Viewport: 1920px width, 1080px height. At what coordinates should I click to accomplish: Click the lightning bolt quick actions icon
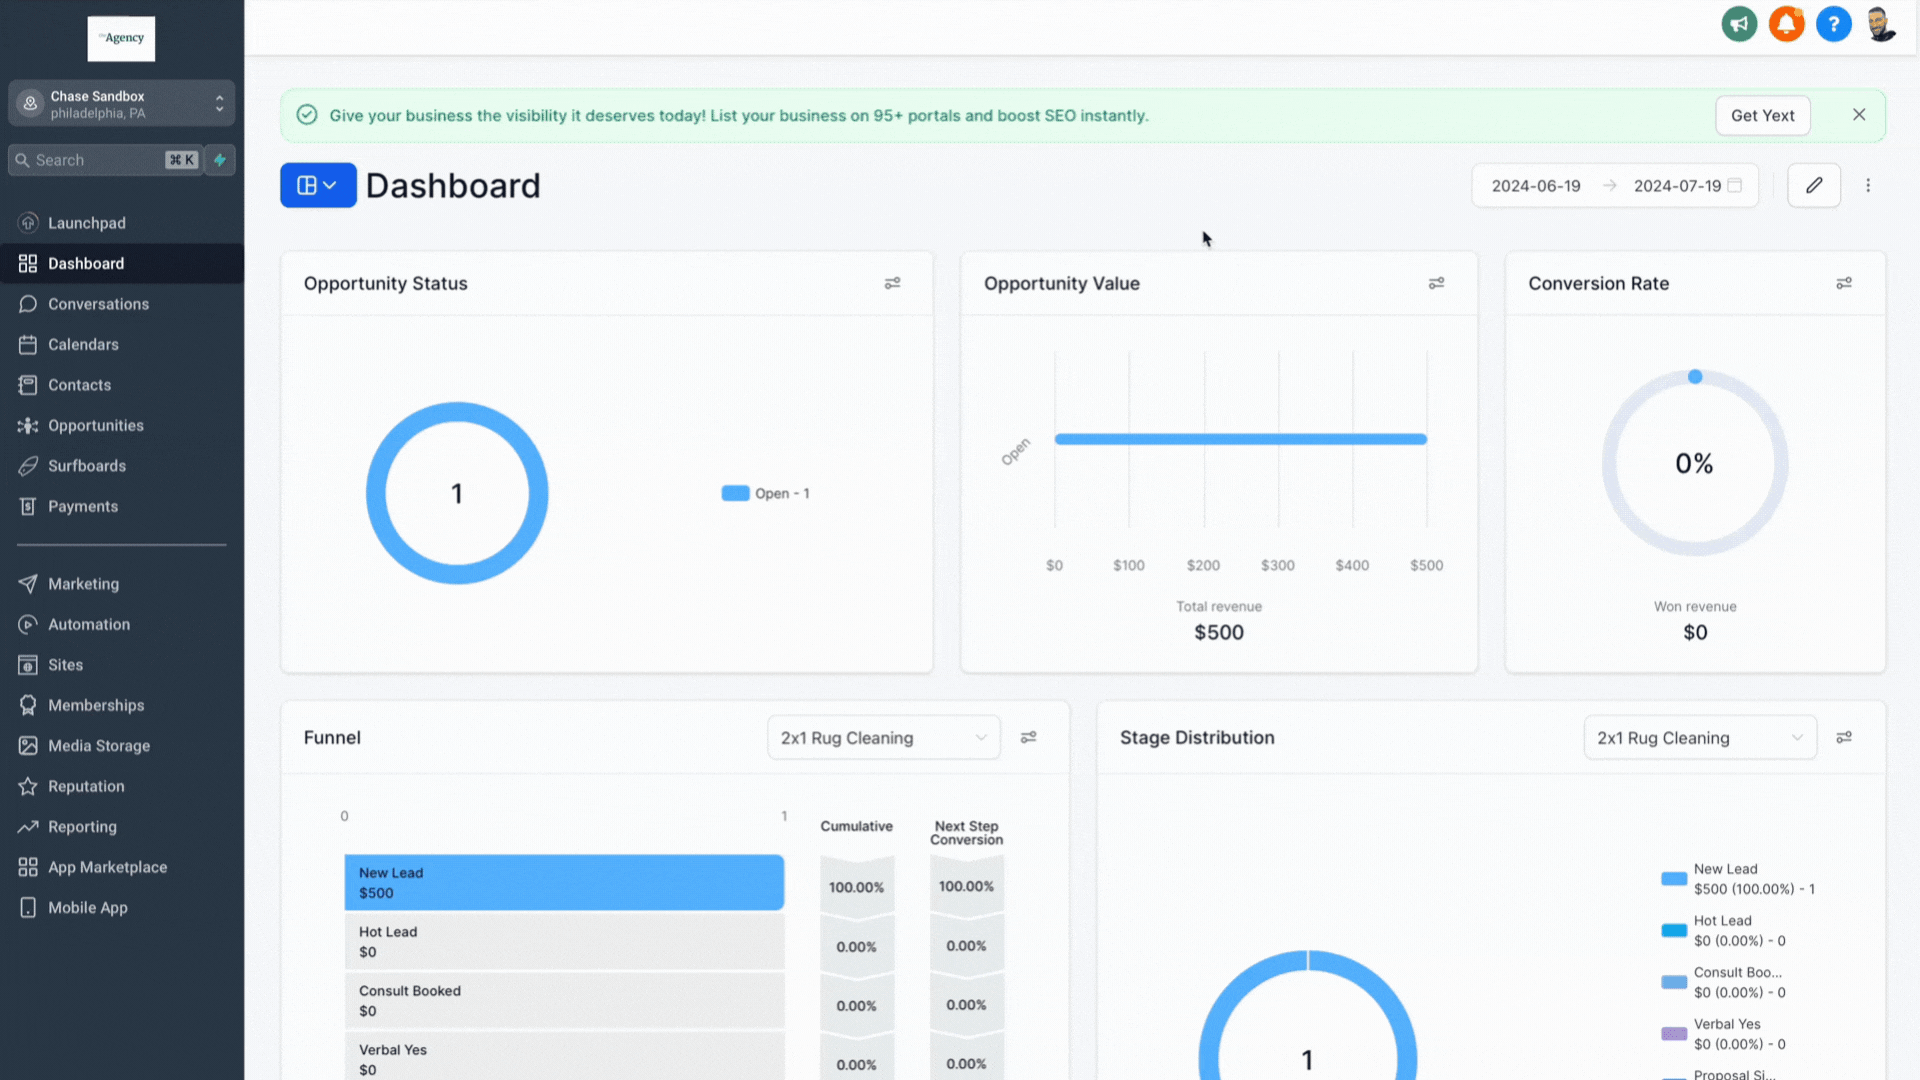220,160
